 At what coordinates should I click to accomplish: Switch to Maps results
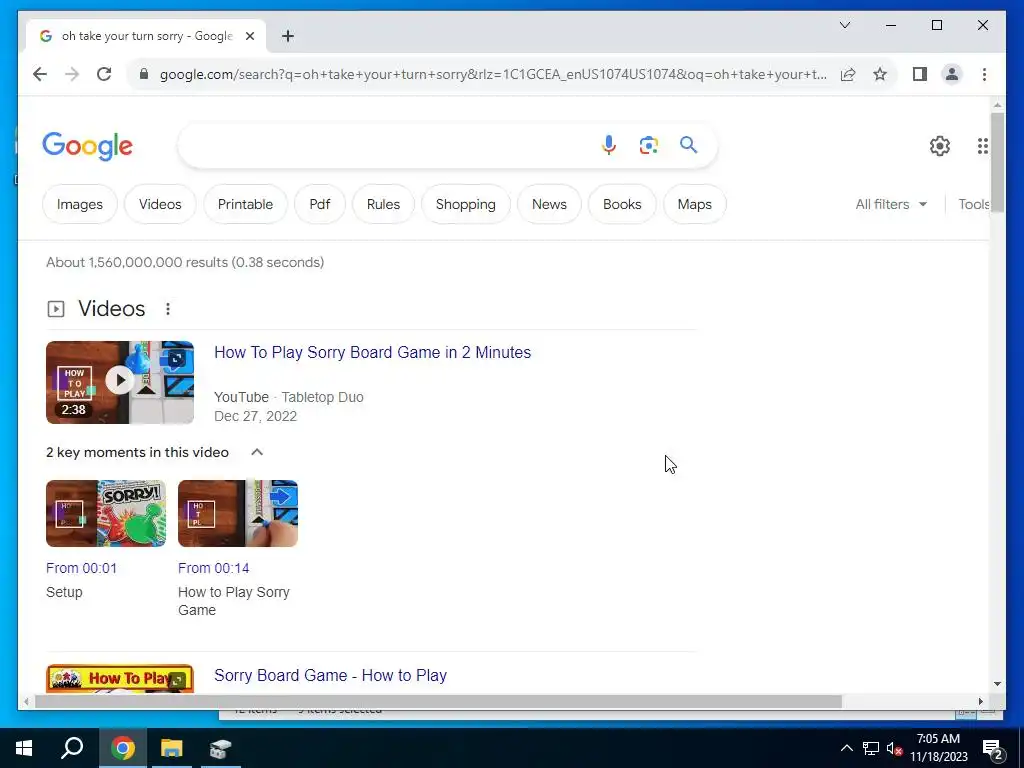694,204
